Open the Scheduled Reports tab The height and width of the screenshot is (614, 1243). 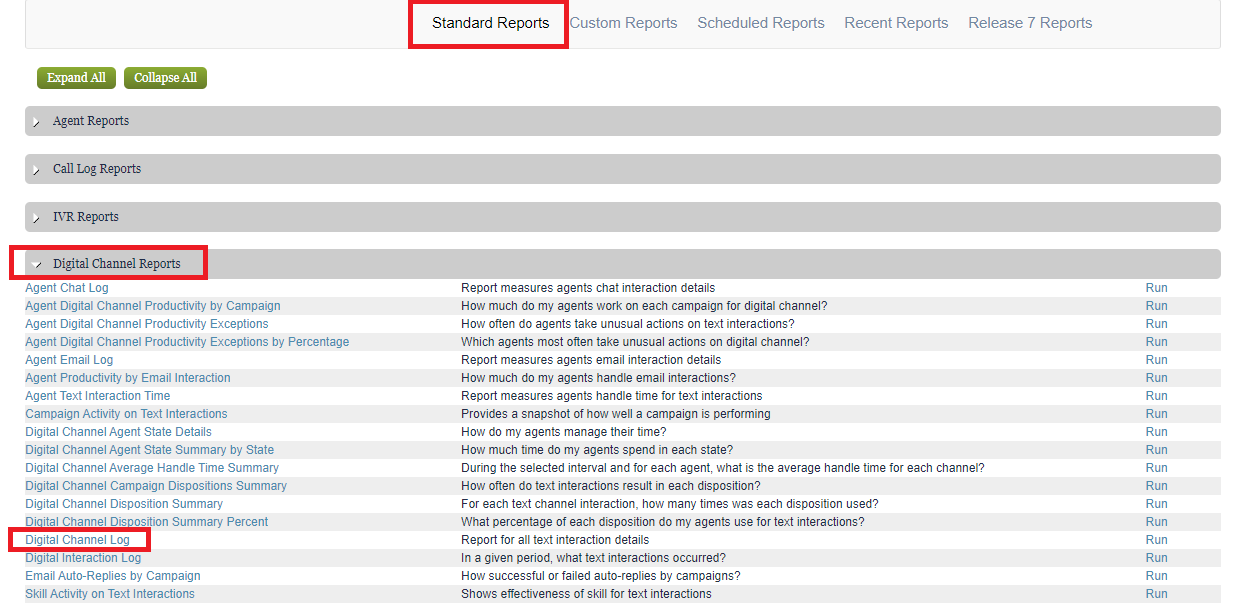coord(761,23)
